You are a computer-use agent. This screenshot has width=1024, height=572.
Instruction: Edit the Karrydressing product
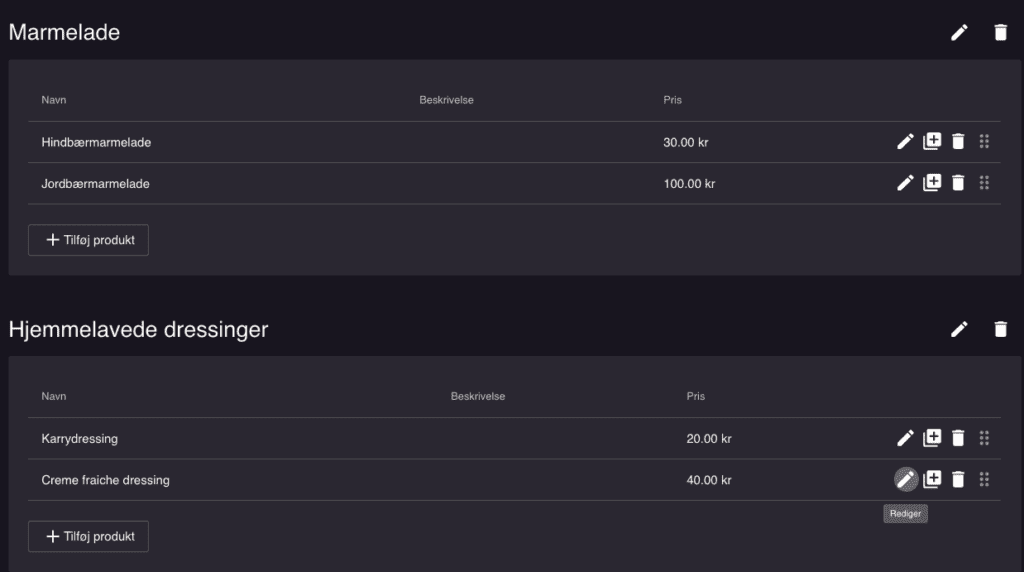point(905,438)
